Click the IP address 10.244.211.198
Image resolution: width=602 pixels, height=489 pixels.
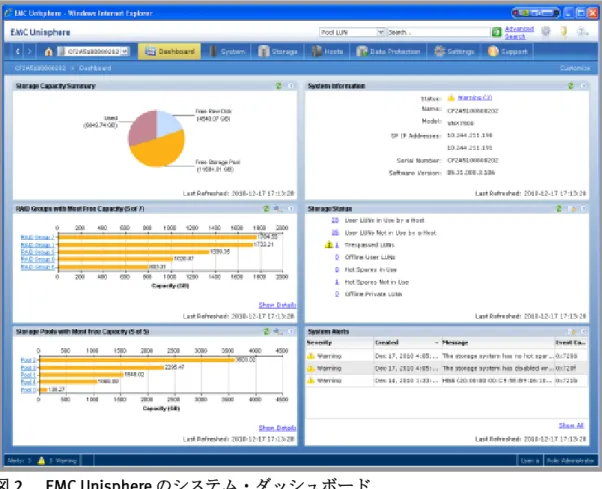[470, 135]
